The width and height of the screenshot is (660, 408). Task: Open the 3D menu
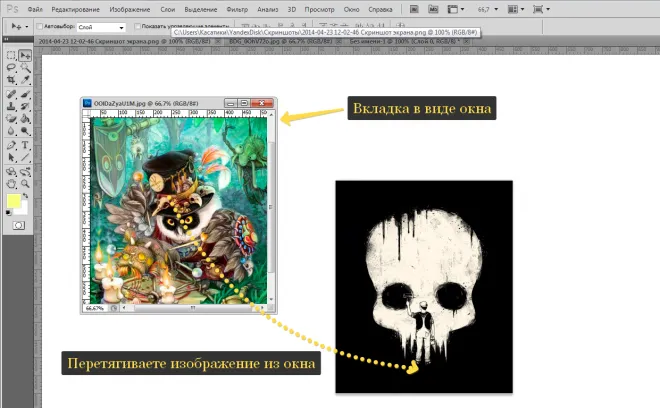(292, 9)
